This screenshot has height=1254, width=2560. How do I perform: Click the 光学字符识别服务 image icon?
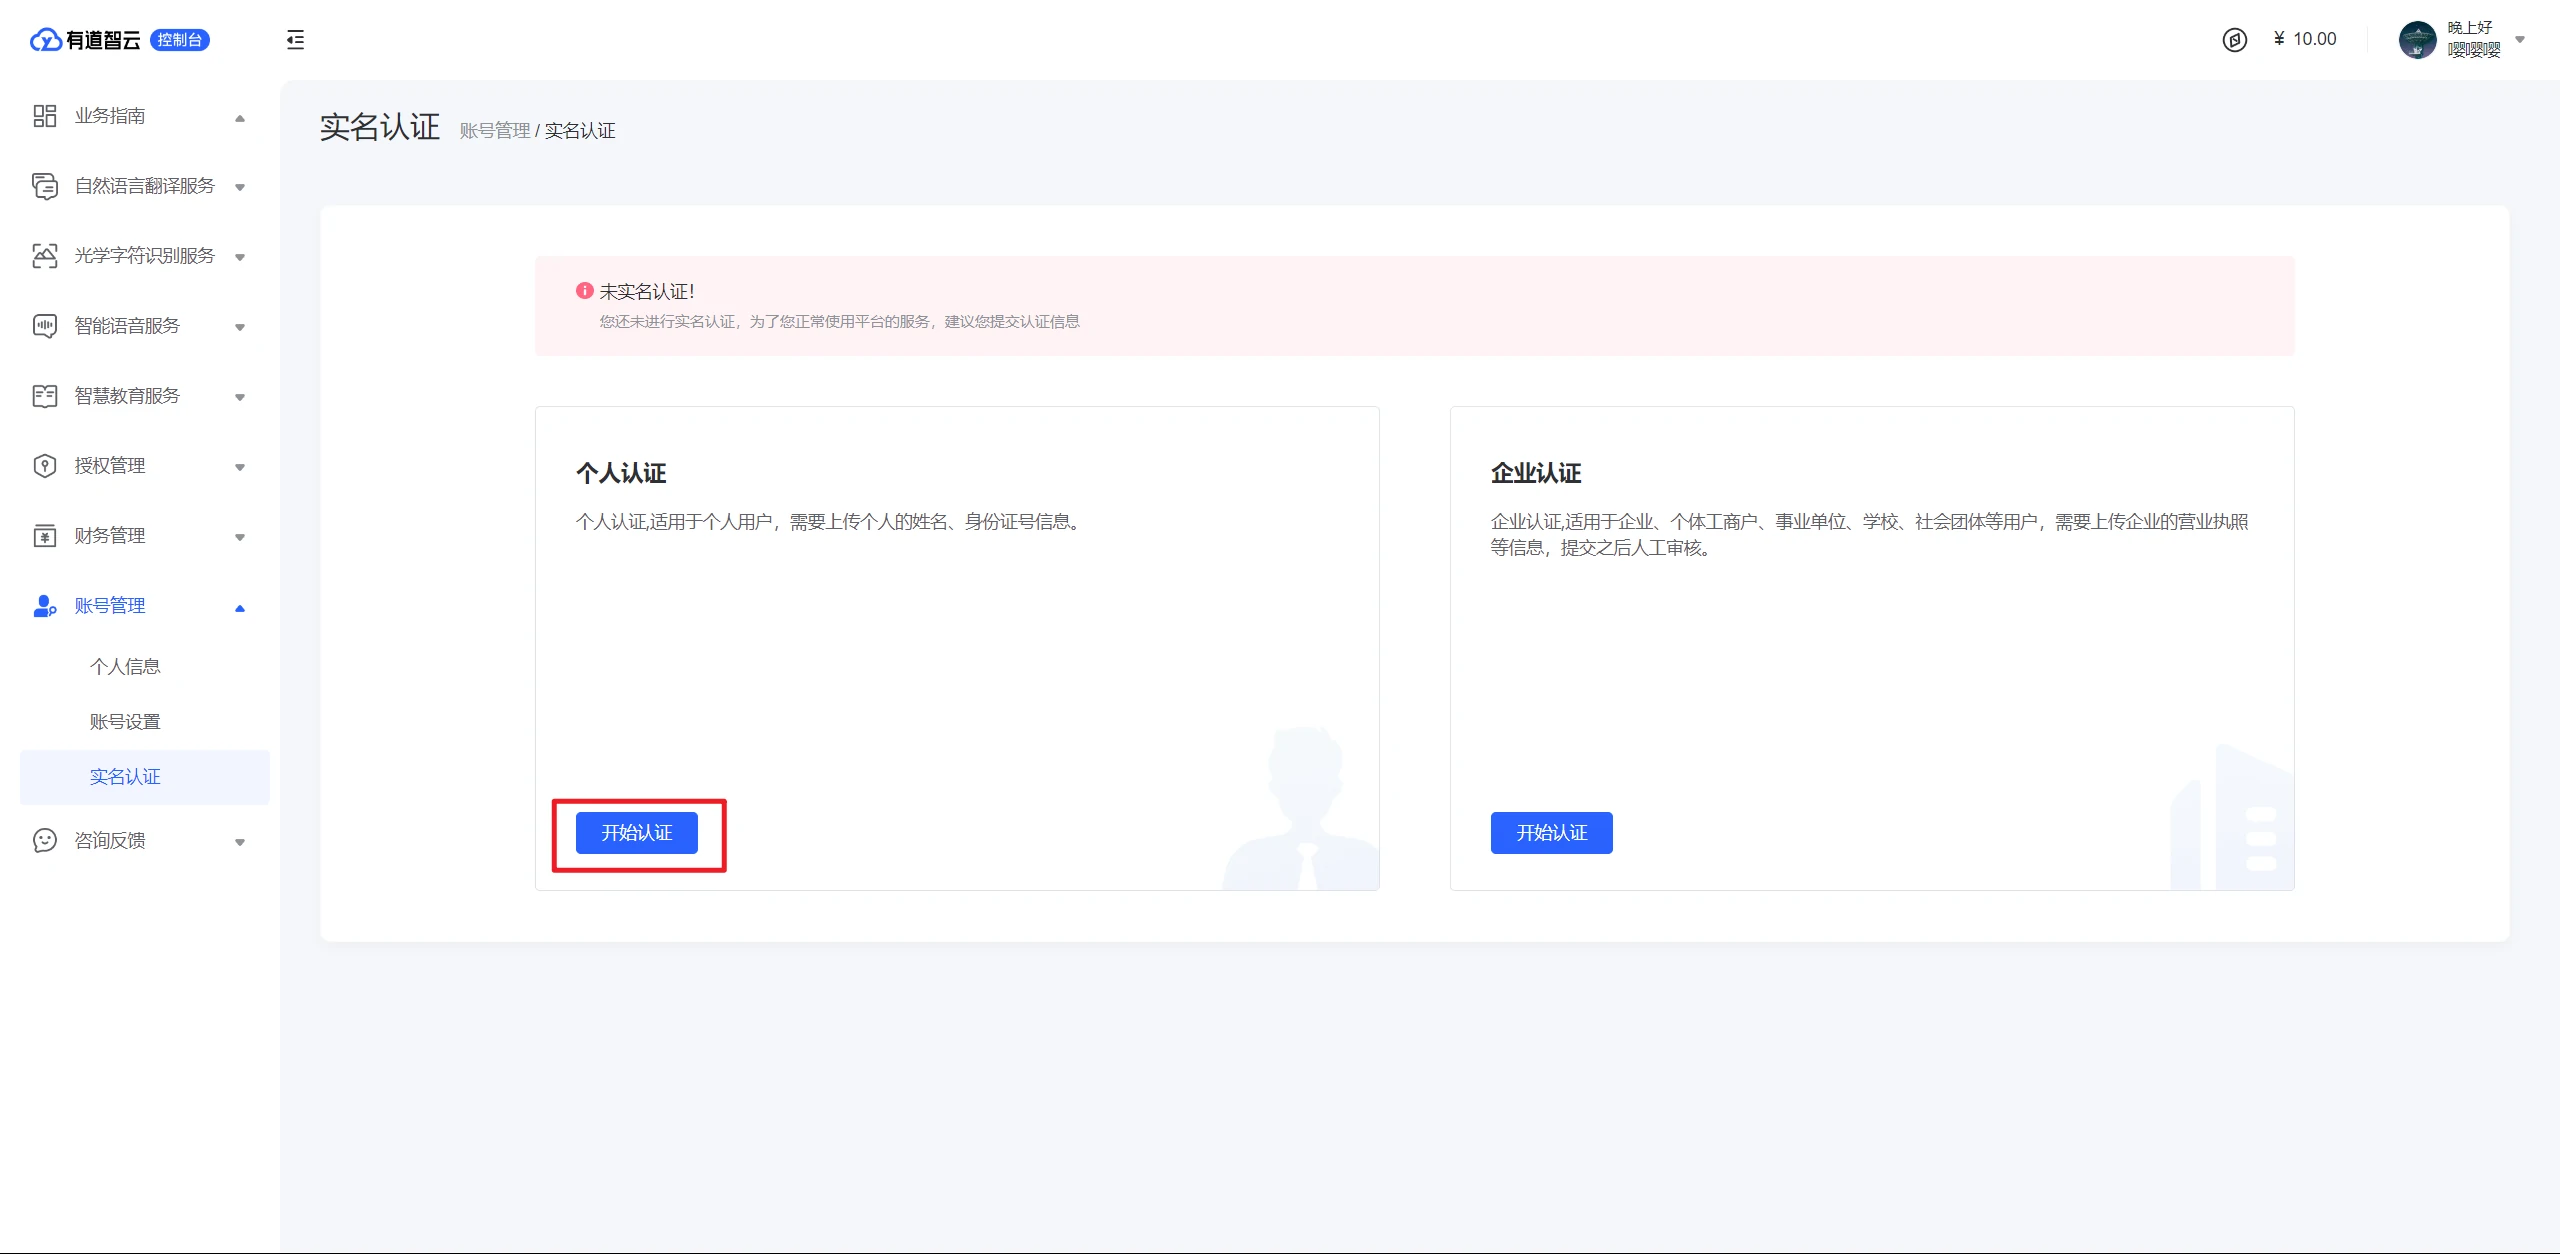[45, 256]
